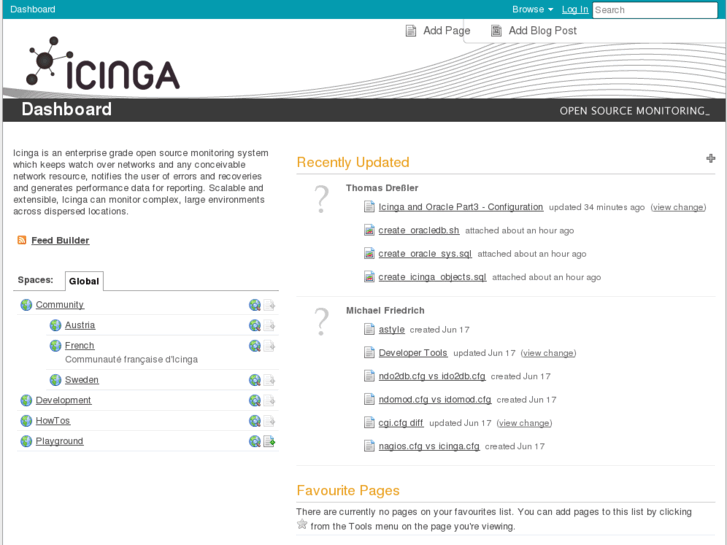
Task: Click the Recently Updated heading
Action: (x=353, y=162)
